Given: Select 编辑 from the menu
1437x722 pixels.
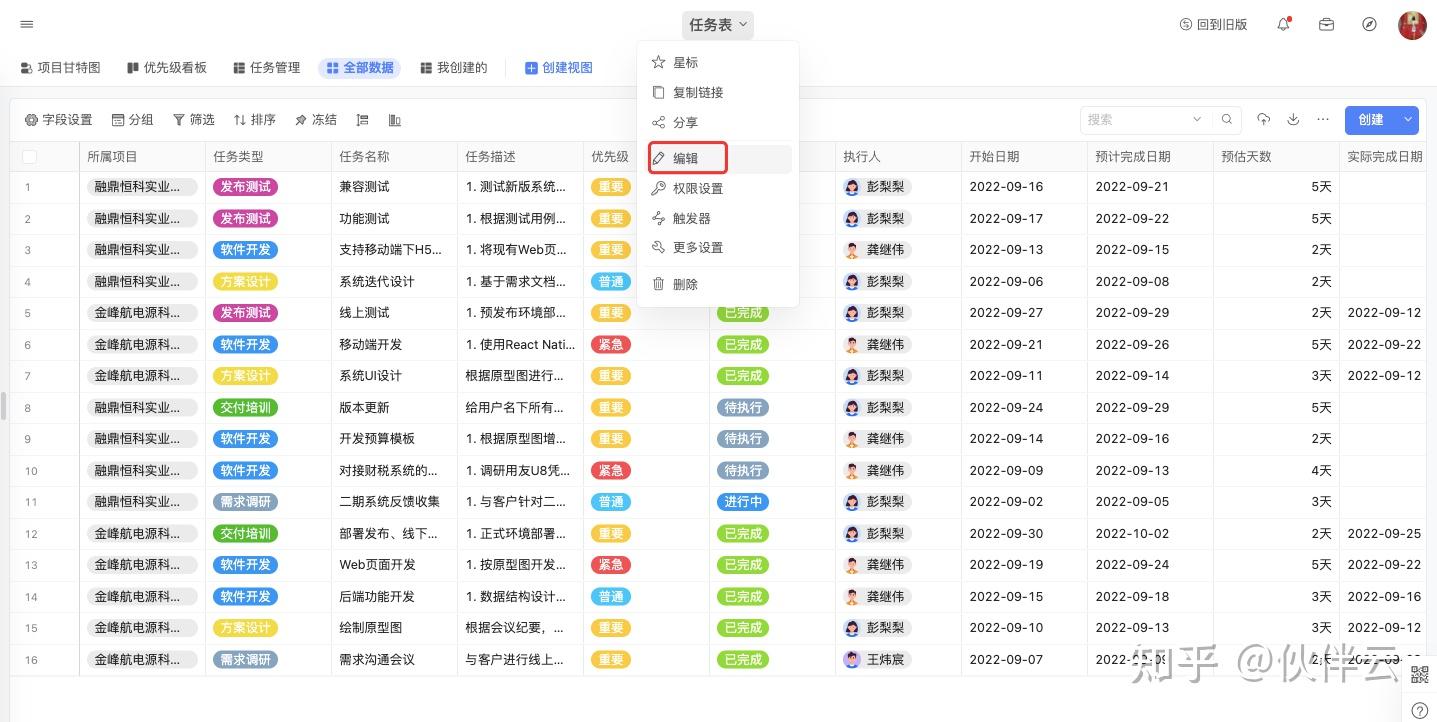Looking at the screenshot, I should pos(718,158).
